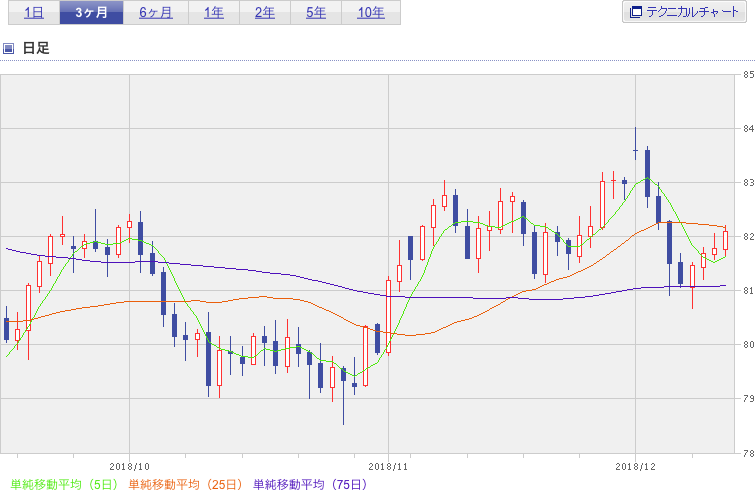The image size is (755, 493).
Task: Click the 日足 heading text
Action: click(36, 48)
